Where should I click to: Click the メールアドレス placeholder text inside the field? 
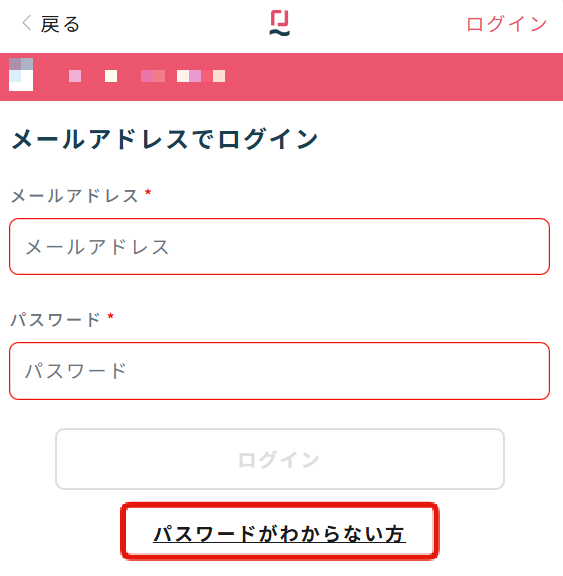pos(97,247)
